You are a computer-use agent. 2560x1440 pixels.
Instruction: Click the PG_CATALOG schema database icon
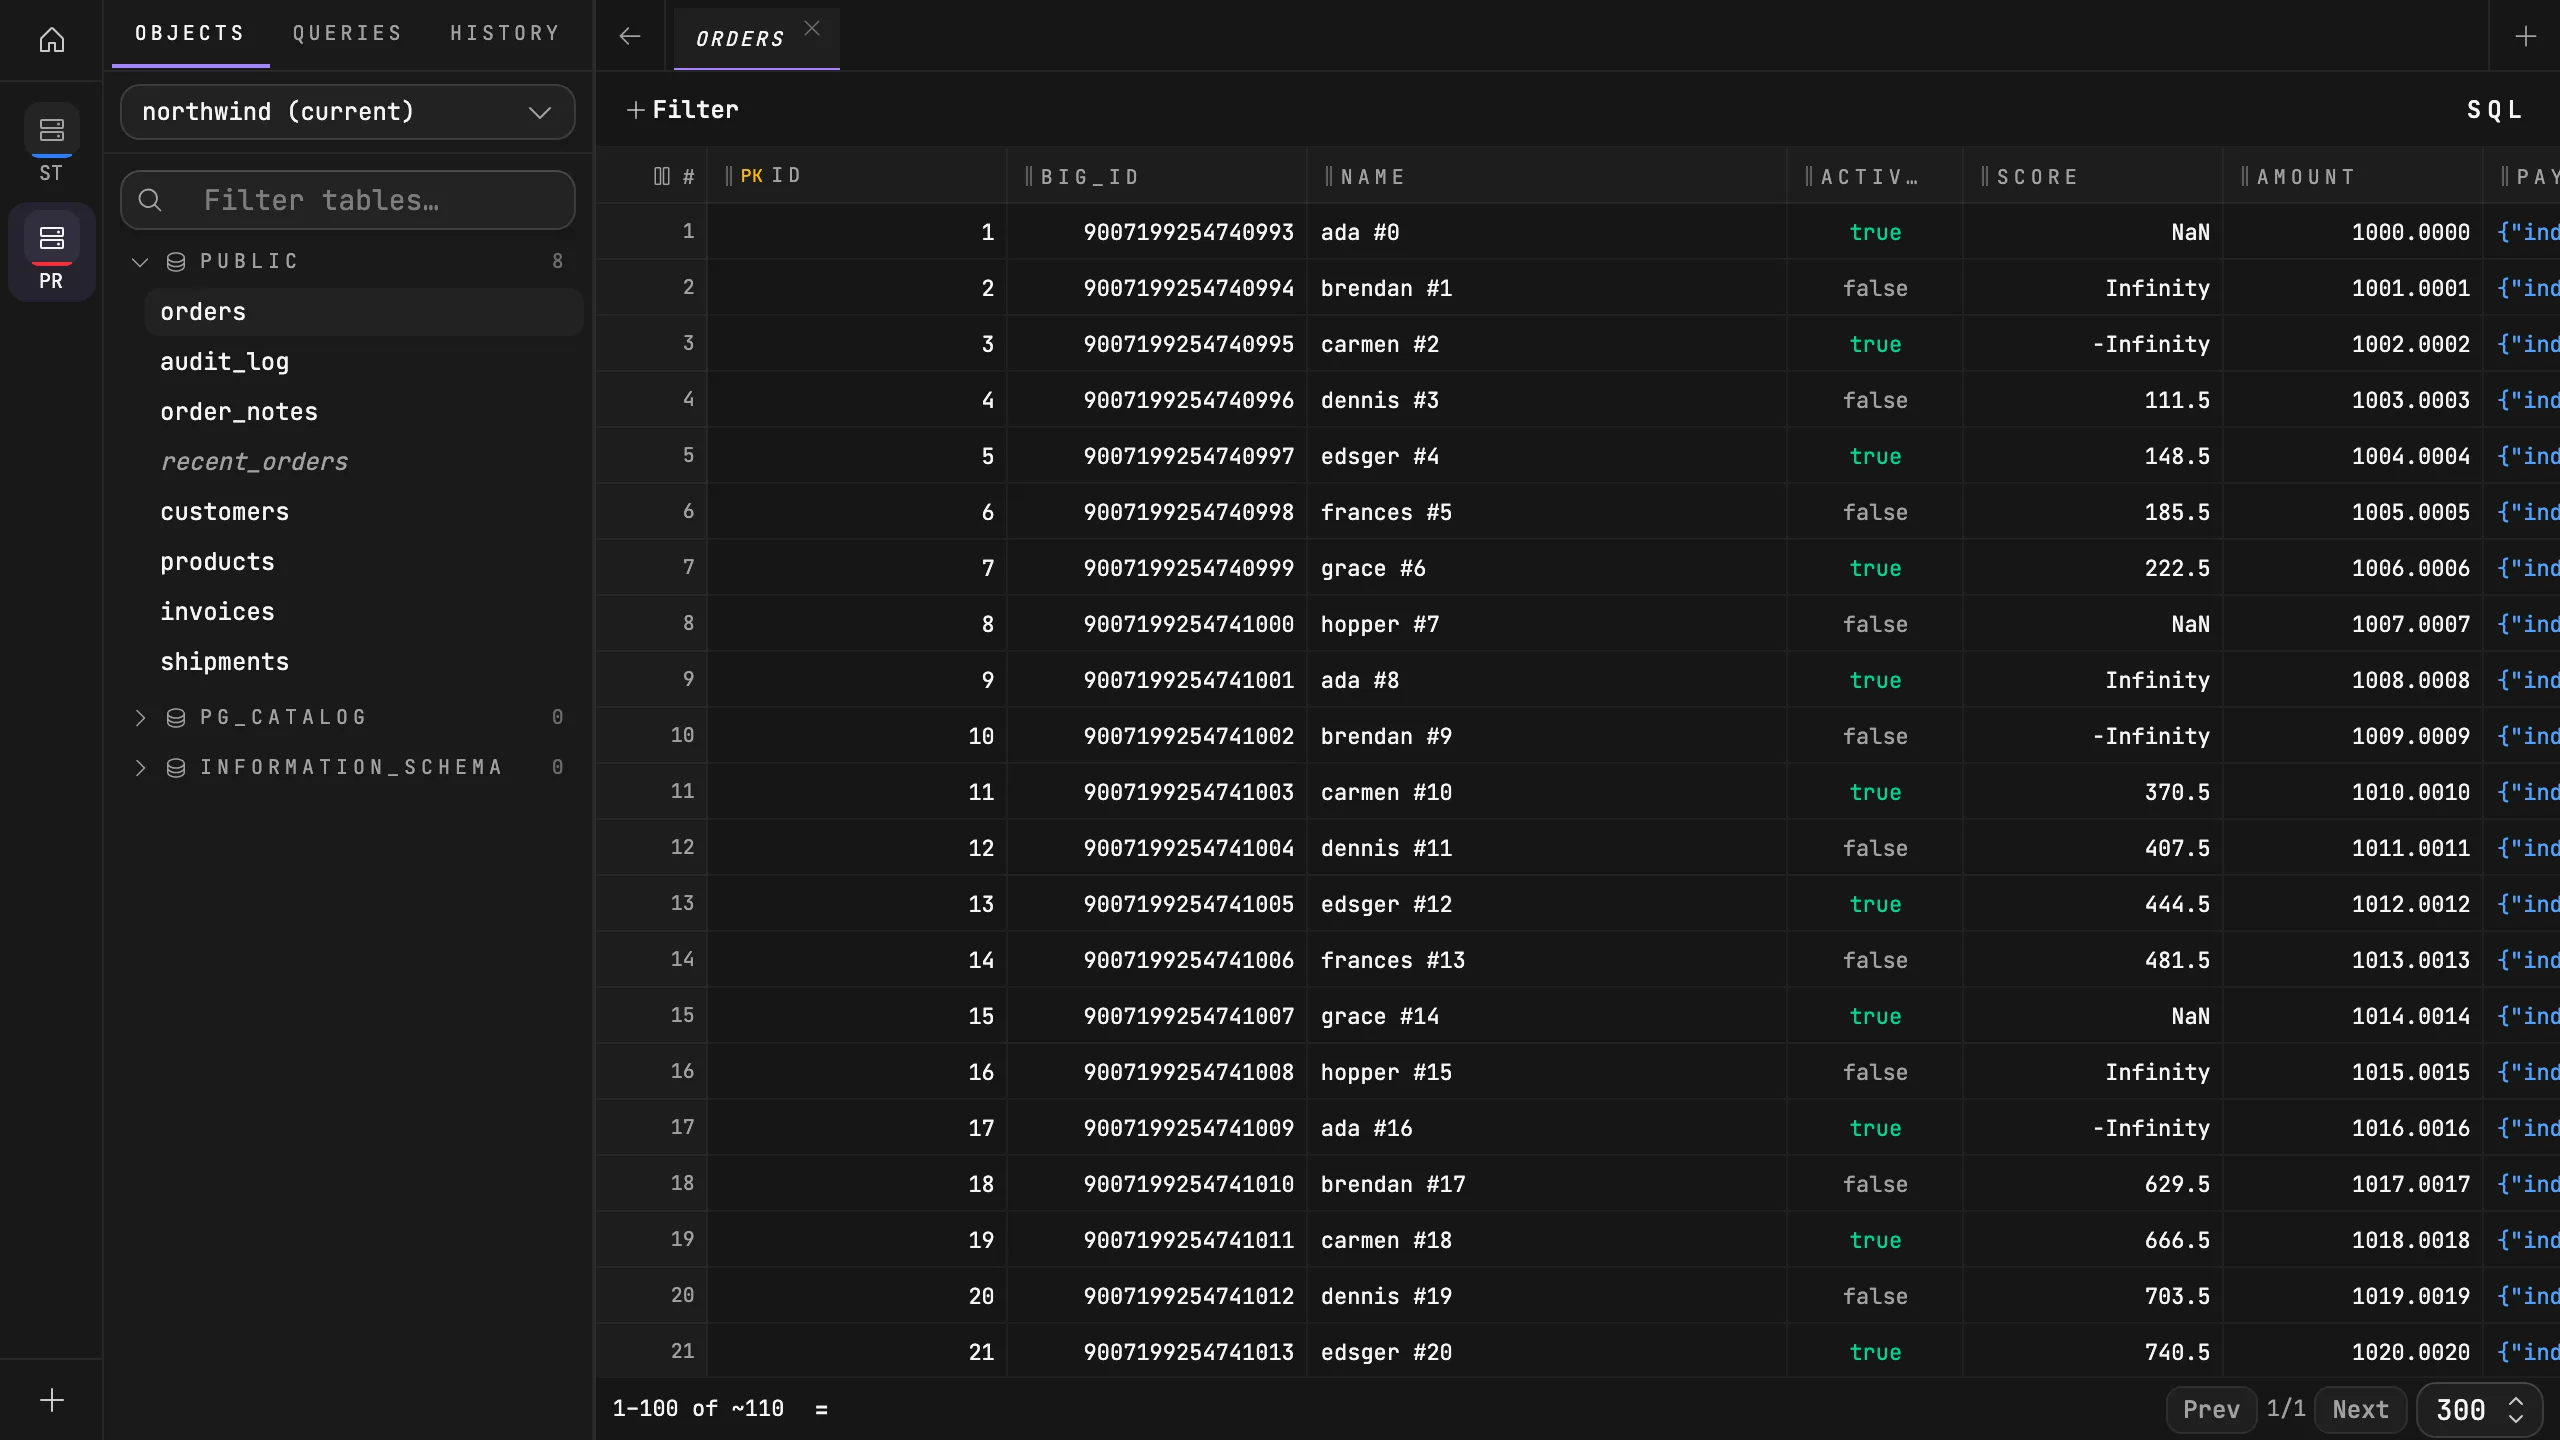(x=176, y=718)
